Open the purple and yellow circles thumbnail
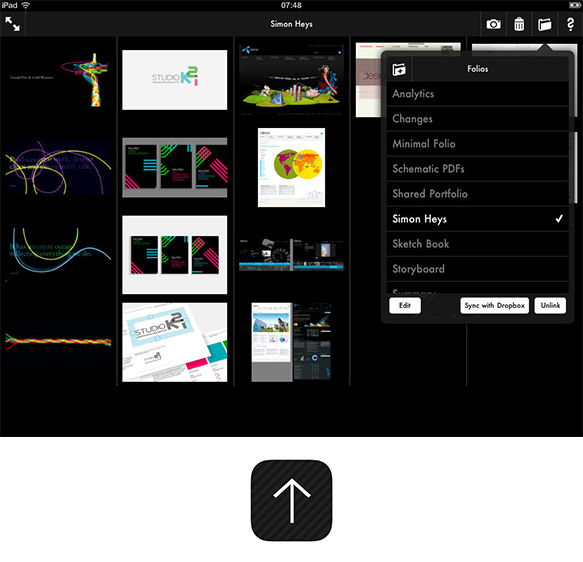This screenshot has height=562, width=583. (x=58, y=167)
